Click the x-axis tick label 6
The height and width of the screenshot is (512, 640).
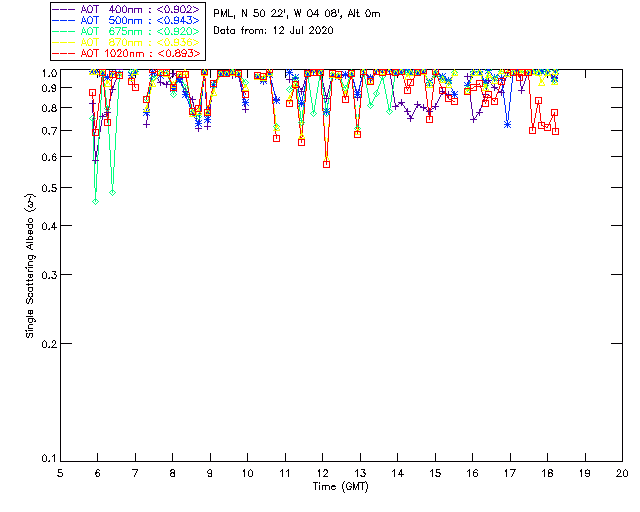98,473
